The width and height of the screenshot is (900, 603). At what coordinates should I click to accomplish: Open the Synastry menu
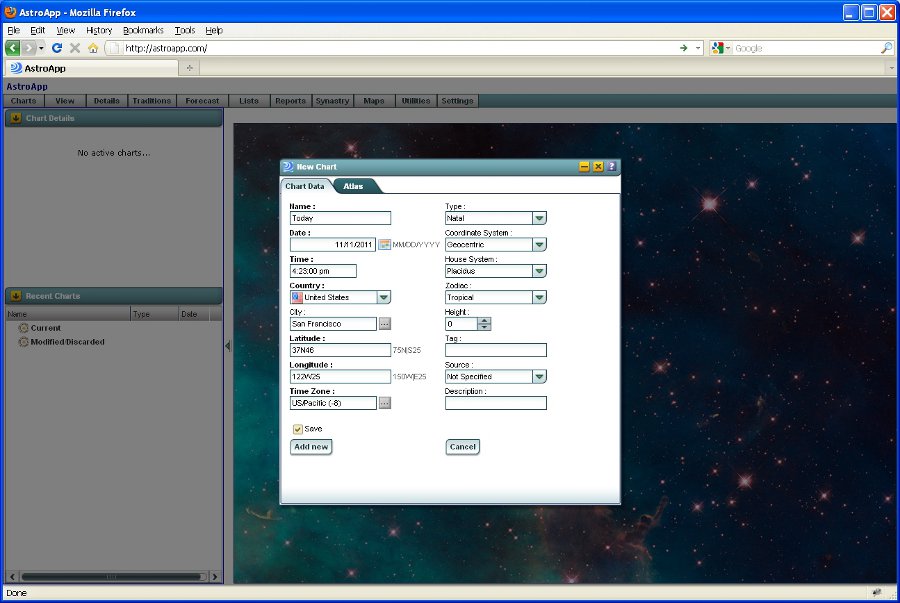(332, 101)
